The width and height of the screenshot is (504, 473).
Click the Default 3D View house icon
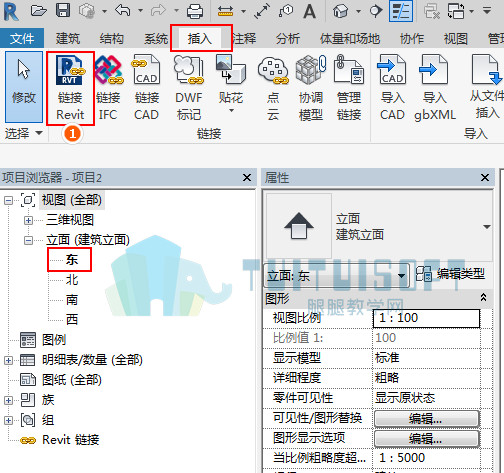(x=340, y=11)
